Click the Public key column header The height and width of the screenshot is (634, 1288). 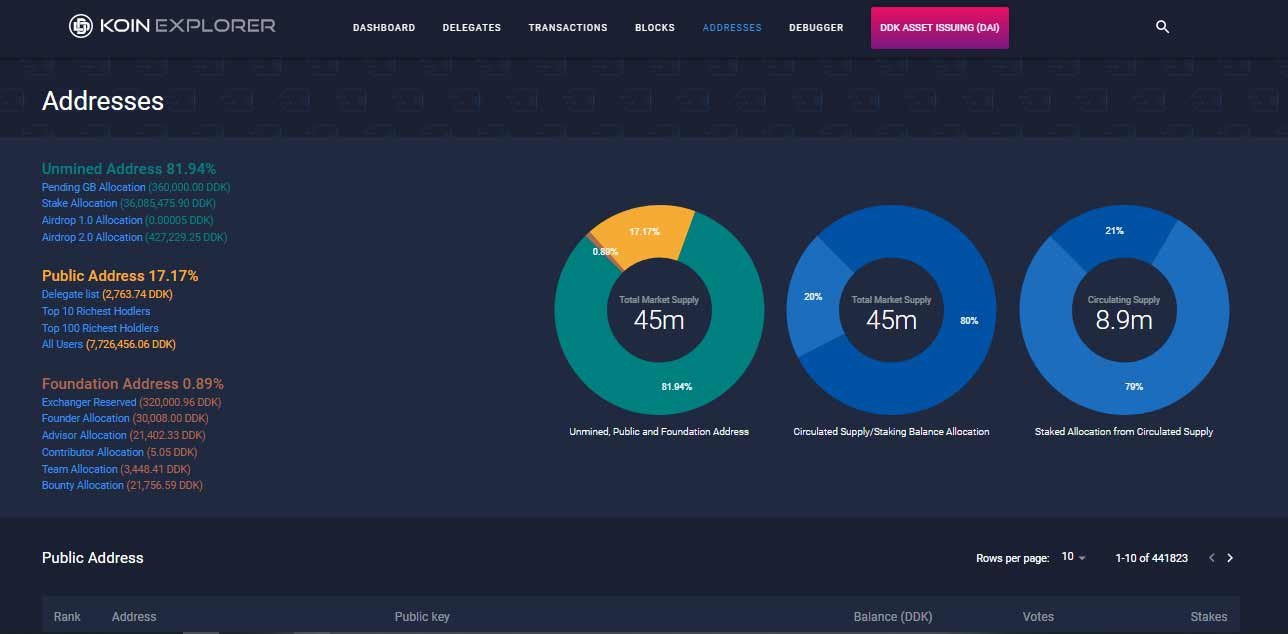click(422, 617)
